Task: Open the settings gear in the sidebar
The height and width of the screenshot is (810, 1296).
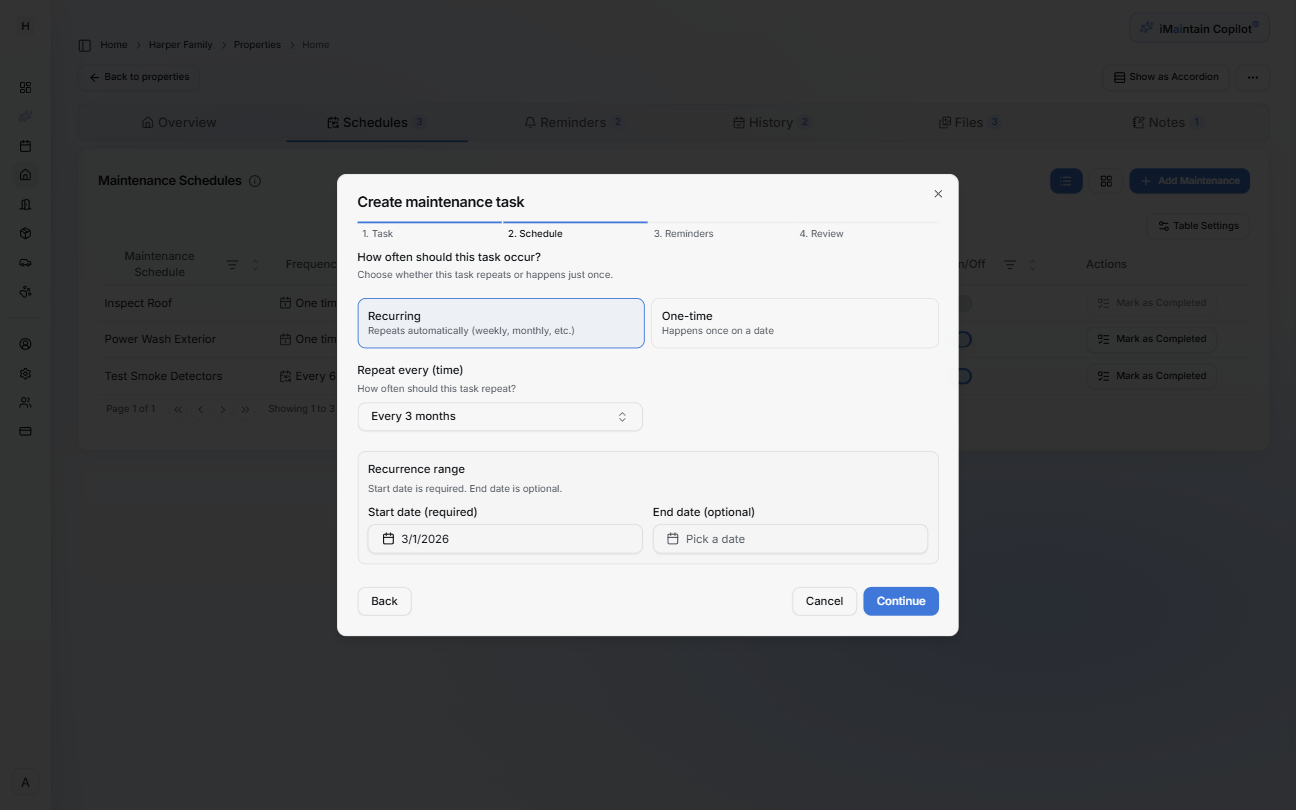Action: 25,373
